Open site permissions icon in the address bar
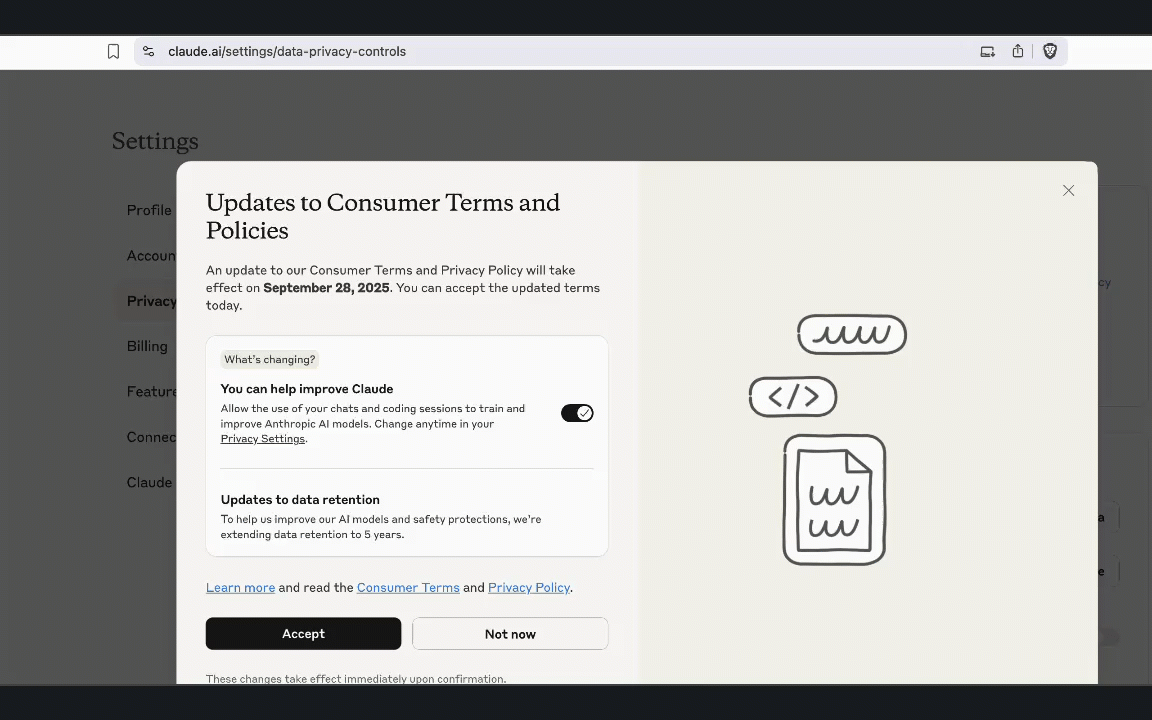 coord(148,51)
